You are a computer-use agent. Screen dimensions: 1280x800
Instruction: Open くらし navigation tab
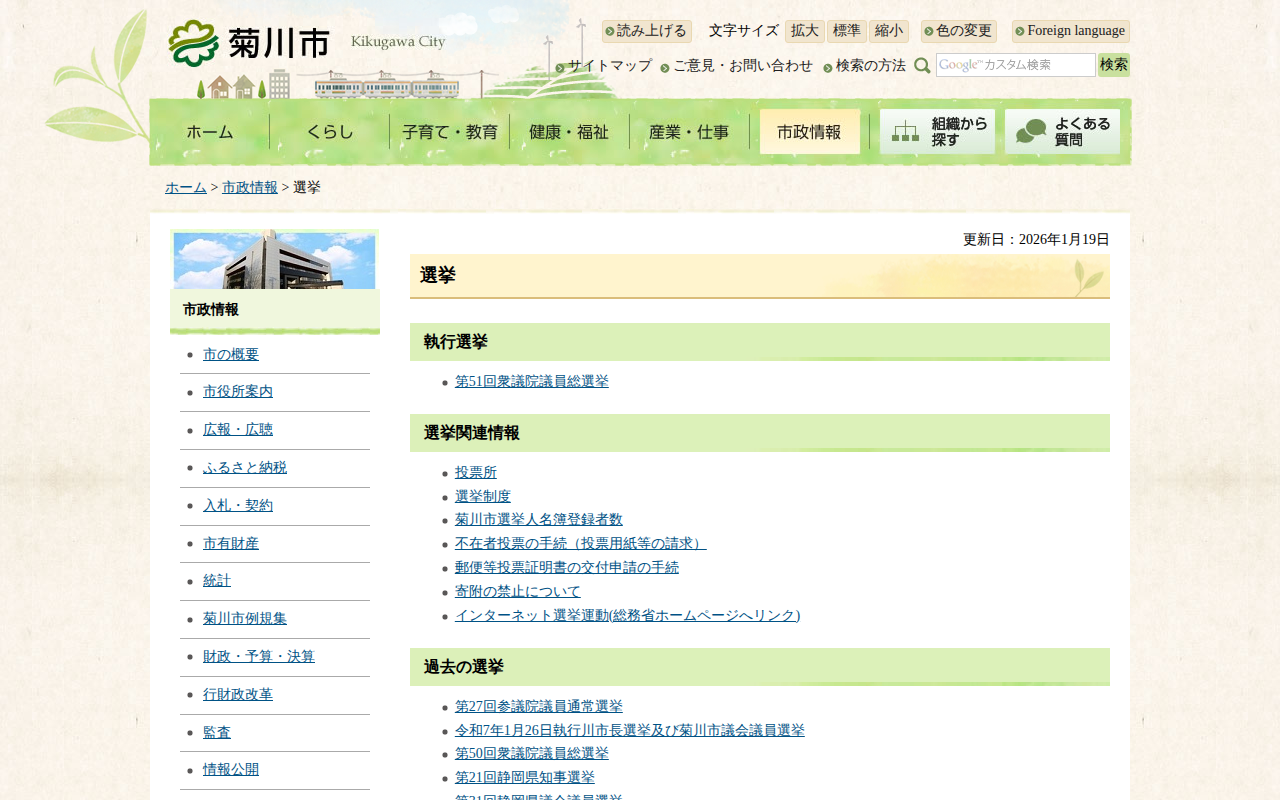click(330, 132)
